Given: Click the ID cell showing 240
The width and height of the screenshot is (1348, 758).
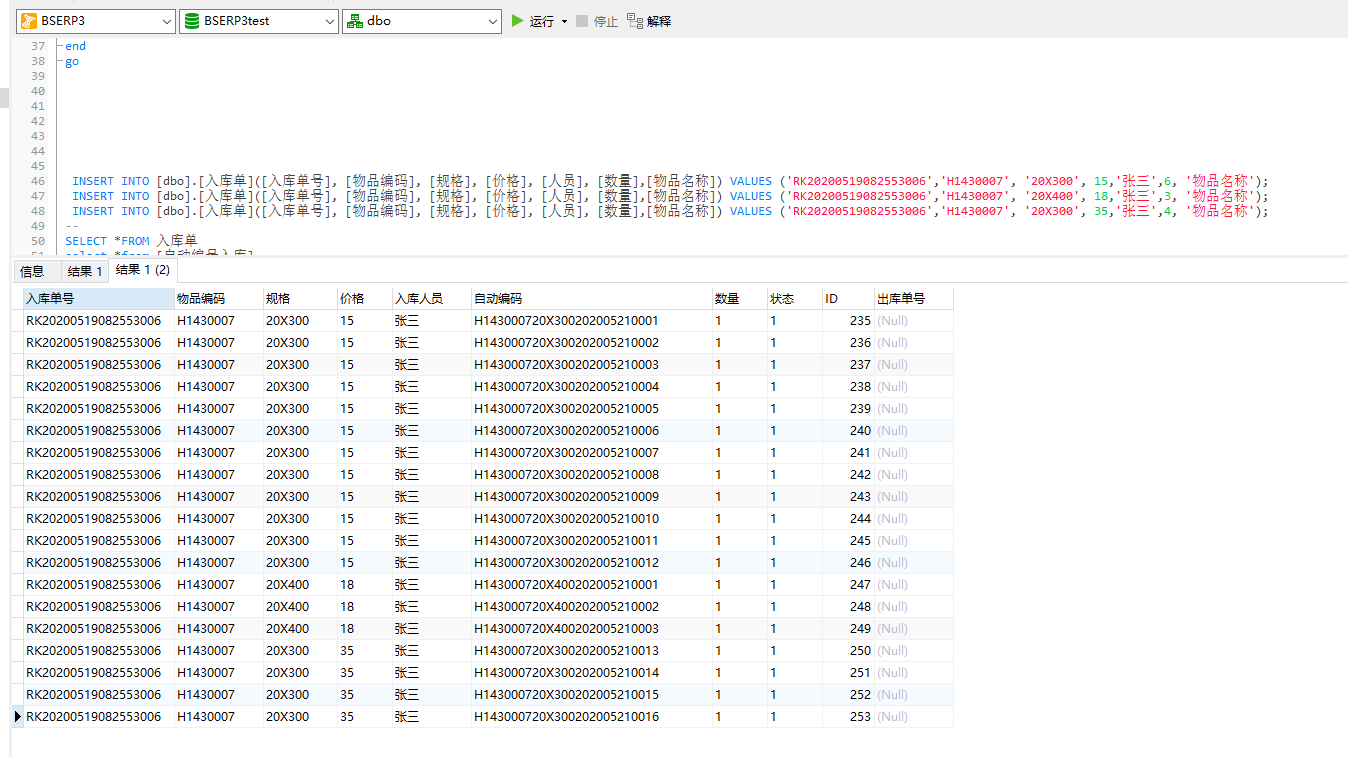Looking at the screenshot, I should pos(848,430).
